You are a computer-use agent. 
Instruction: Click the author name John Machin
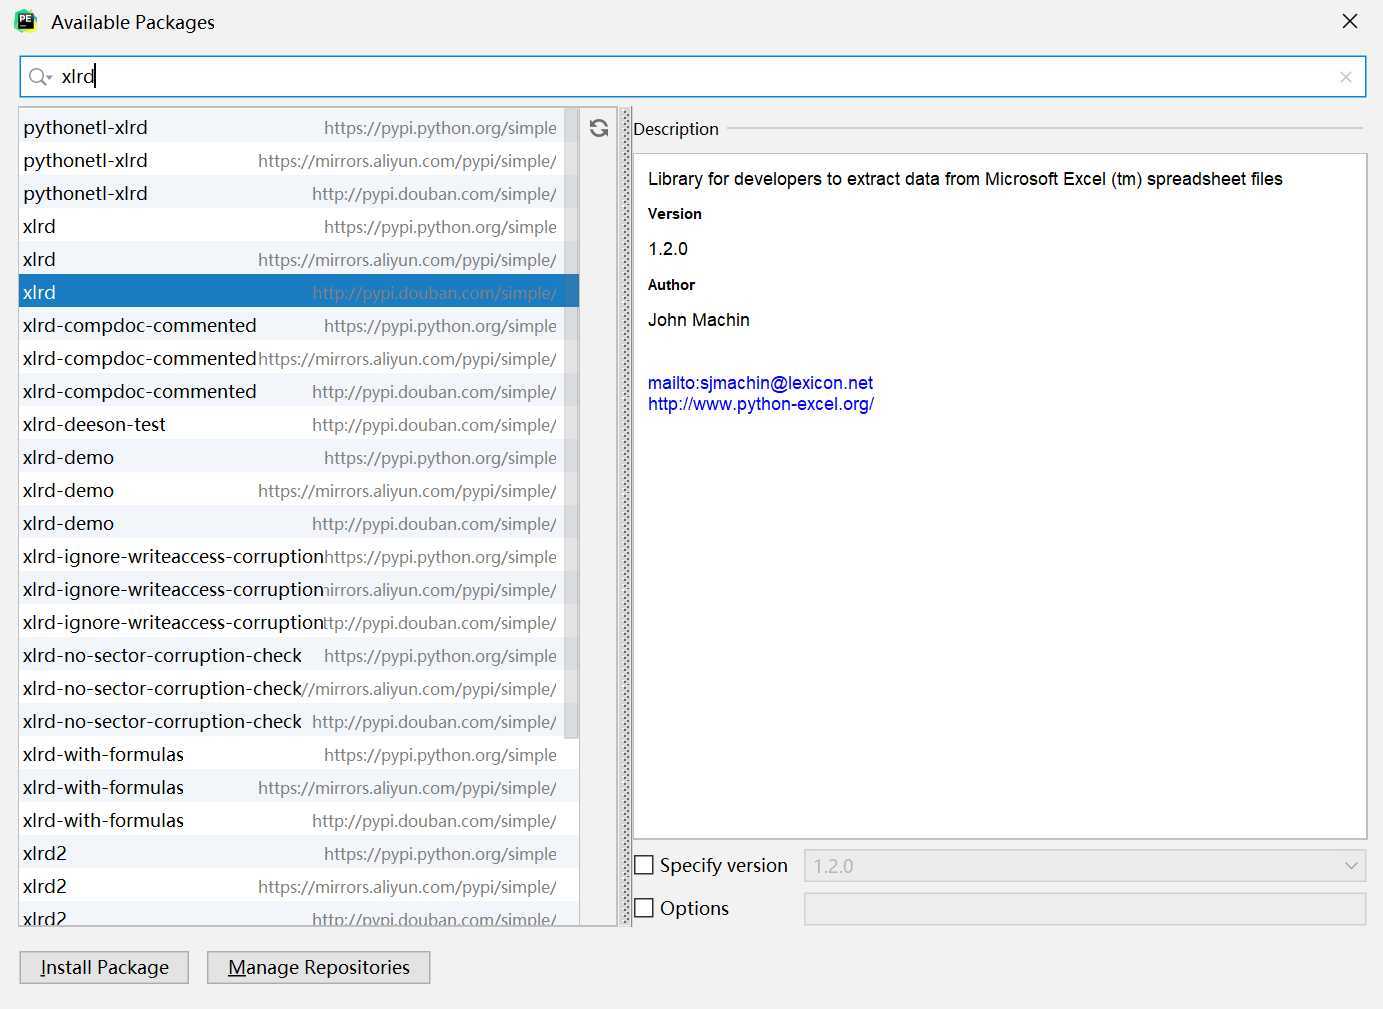click(698, 320)
